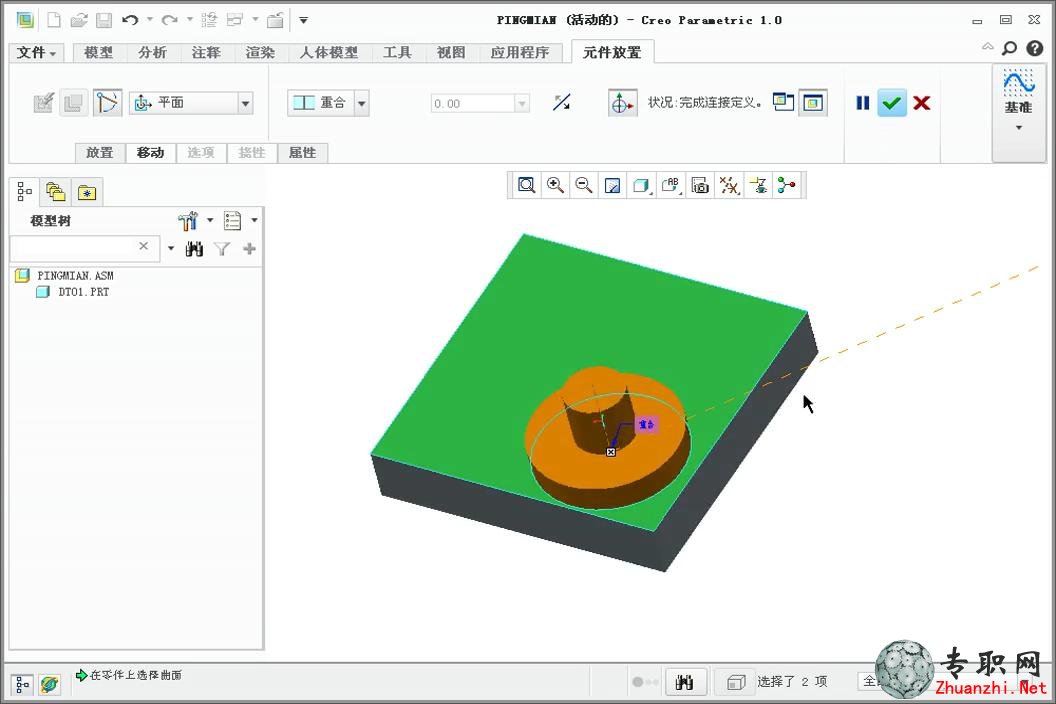Image resolution: width=1056 pixels, height=704 pixels.
Task: Show component in assembly window
Action: point(813,103)
